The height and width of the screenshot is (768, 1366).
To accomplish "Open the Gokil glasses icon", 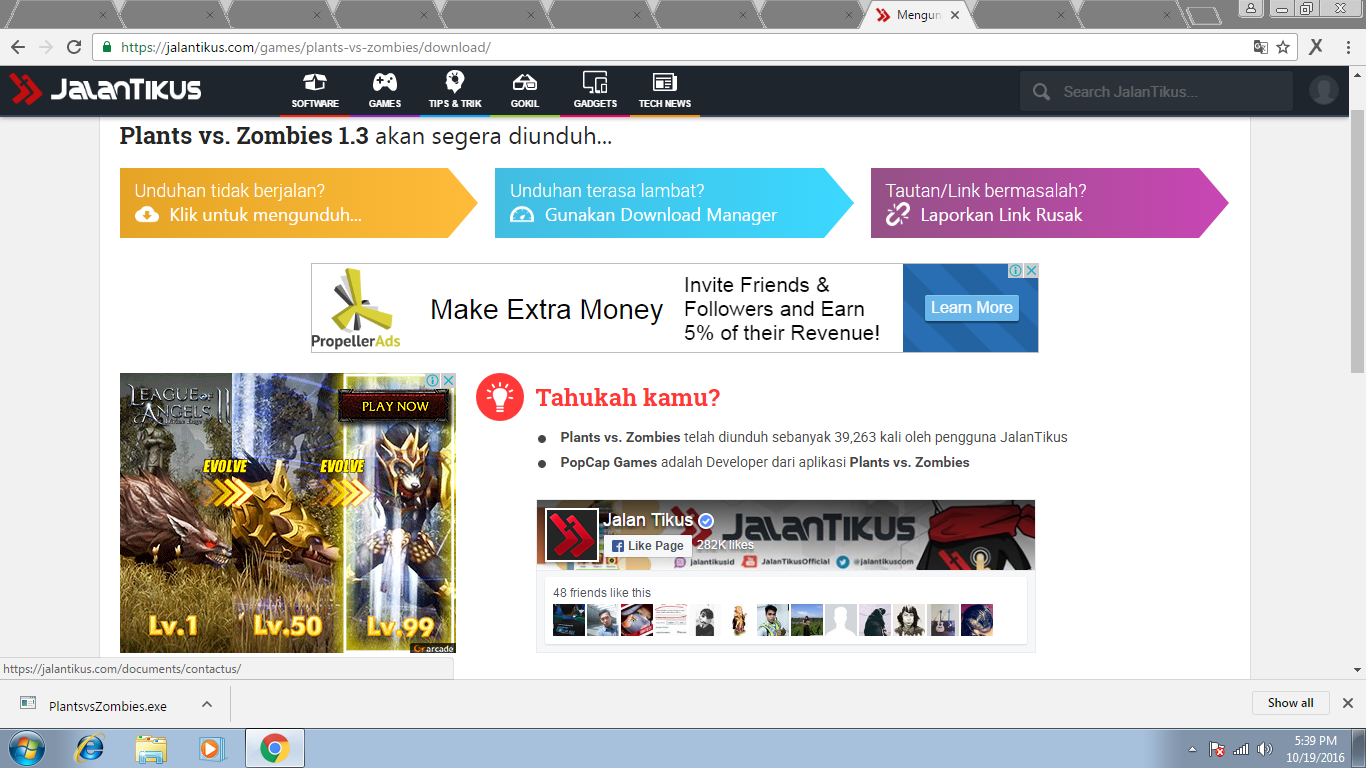I will (524, 82).
